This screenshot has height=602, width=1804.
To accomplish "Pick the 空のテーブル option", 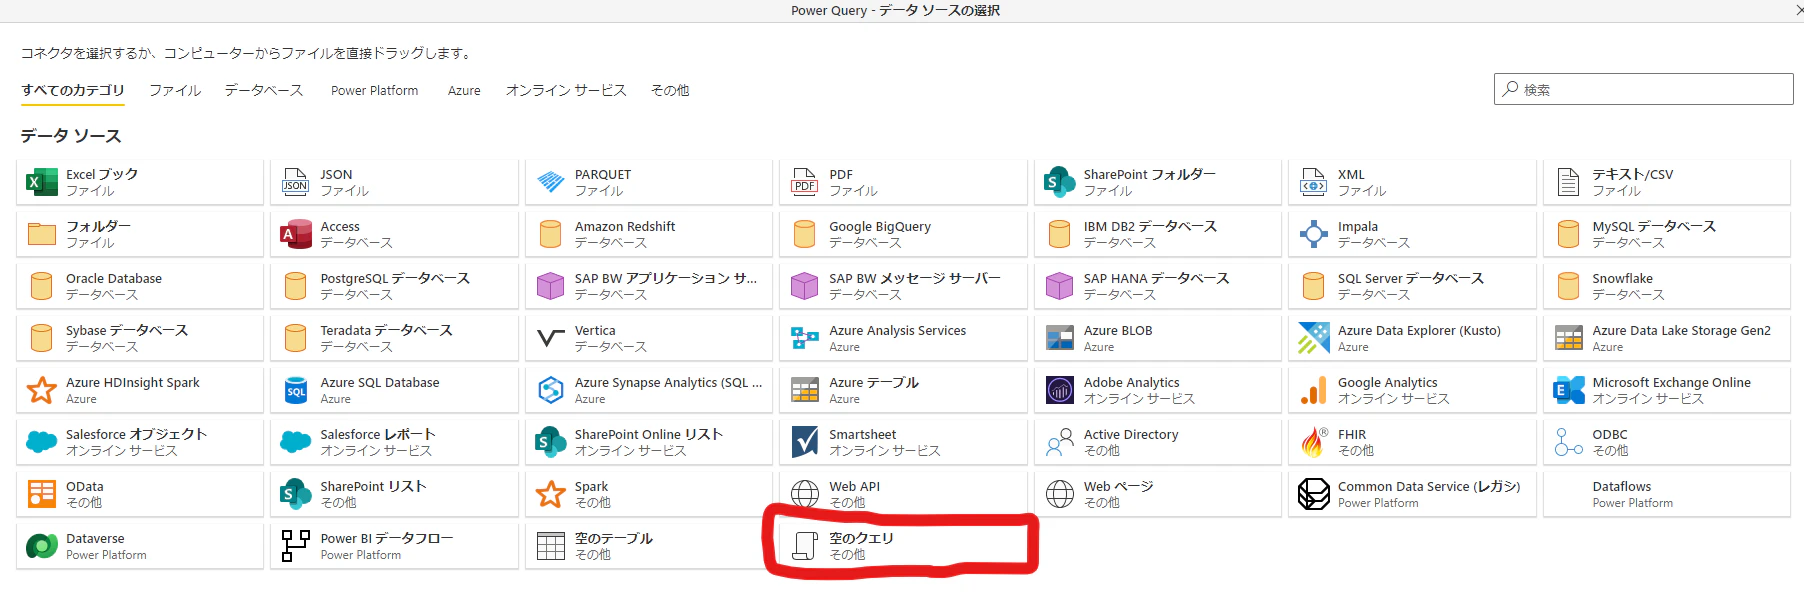I will click(649, 546).
